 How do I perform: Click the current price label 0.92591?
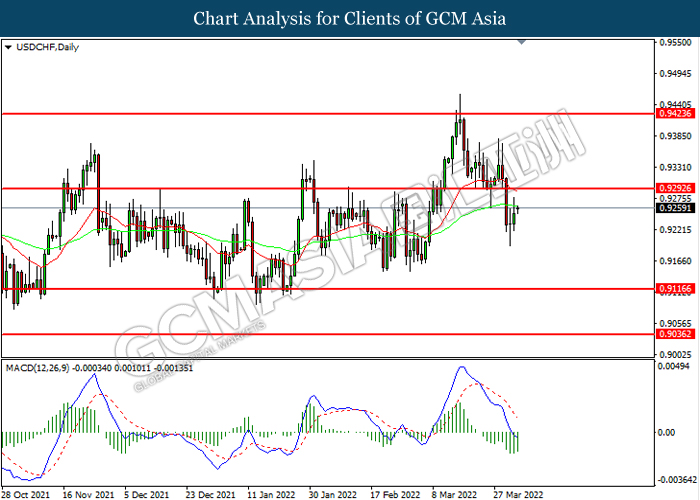point(677,208)
